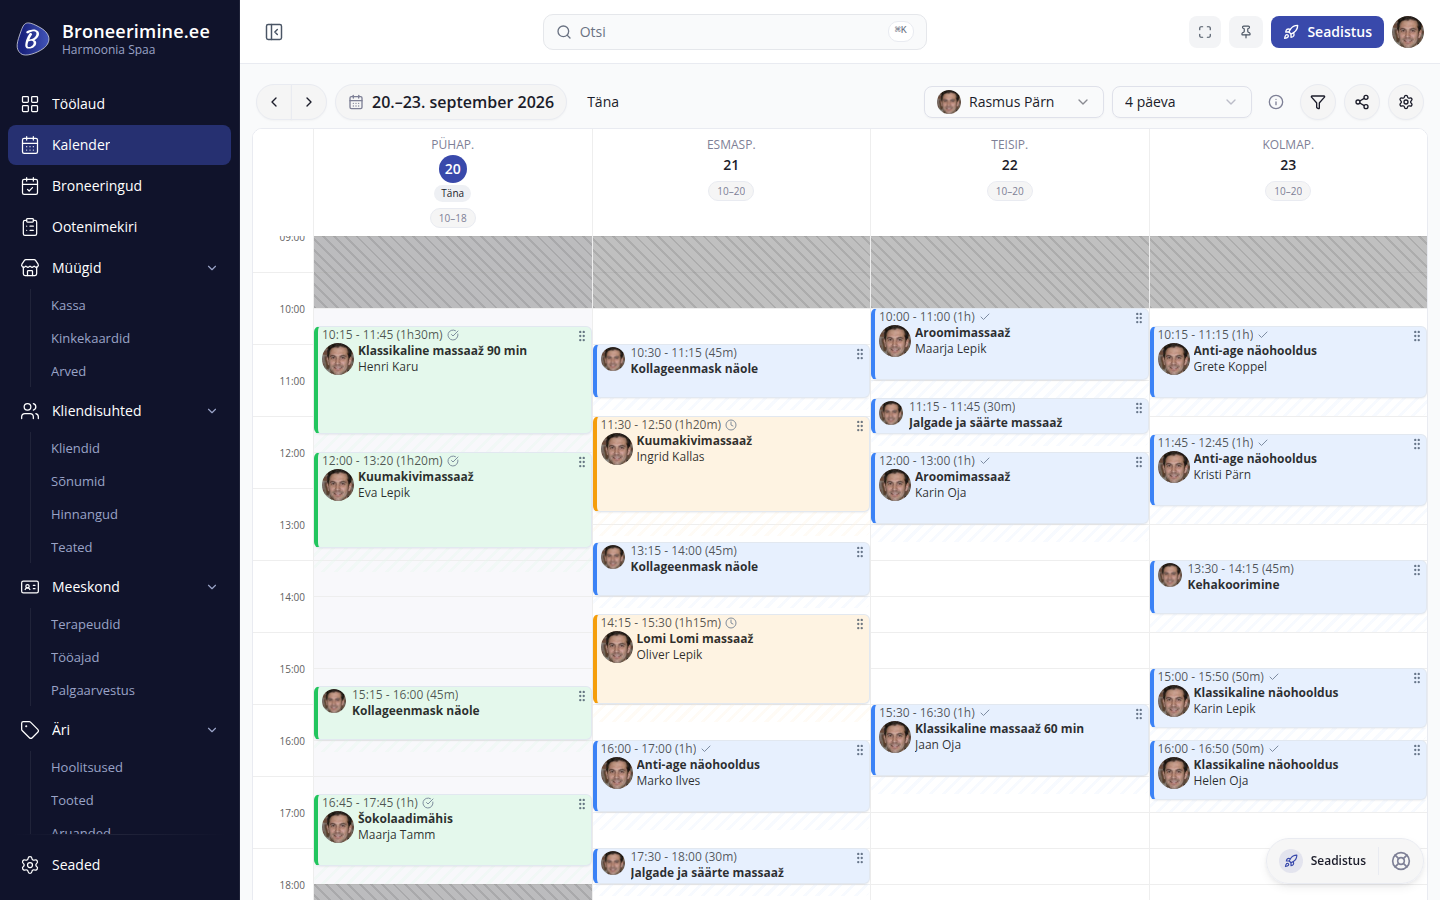
Task: Open Kassa submenu item
Action: 68,305
